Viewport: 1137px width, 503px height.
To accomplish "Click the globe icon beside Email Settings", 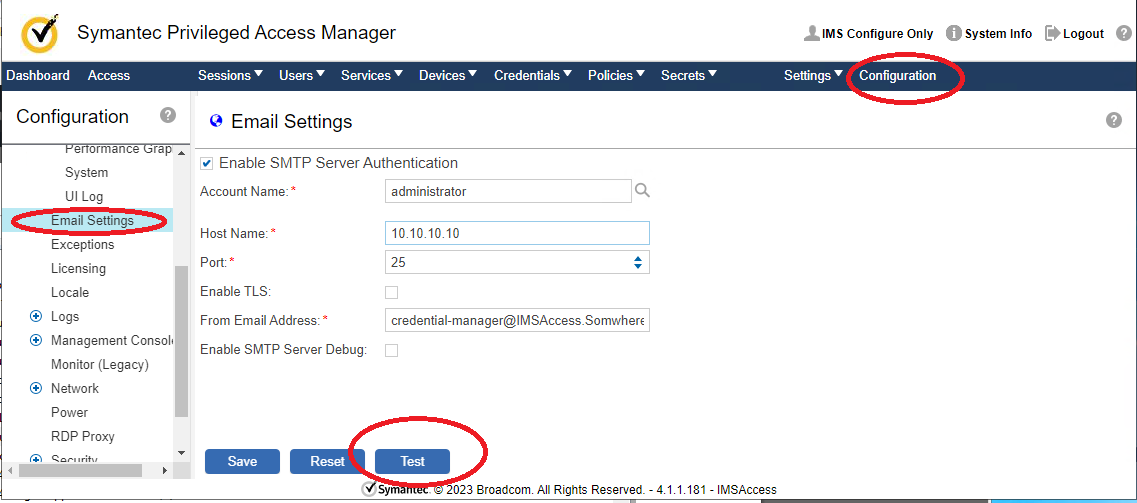I will pos(215,121).
